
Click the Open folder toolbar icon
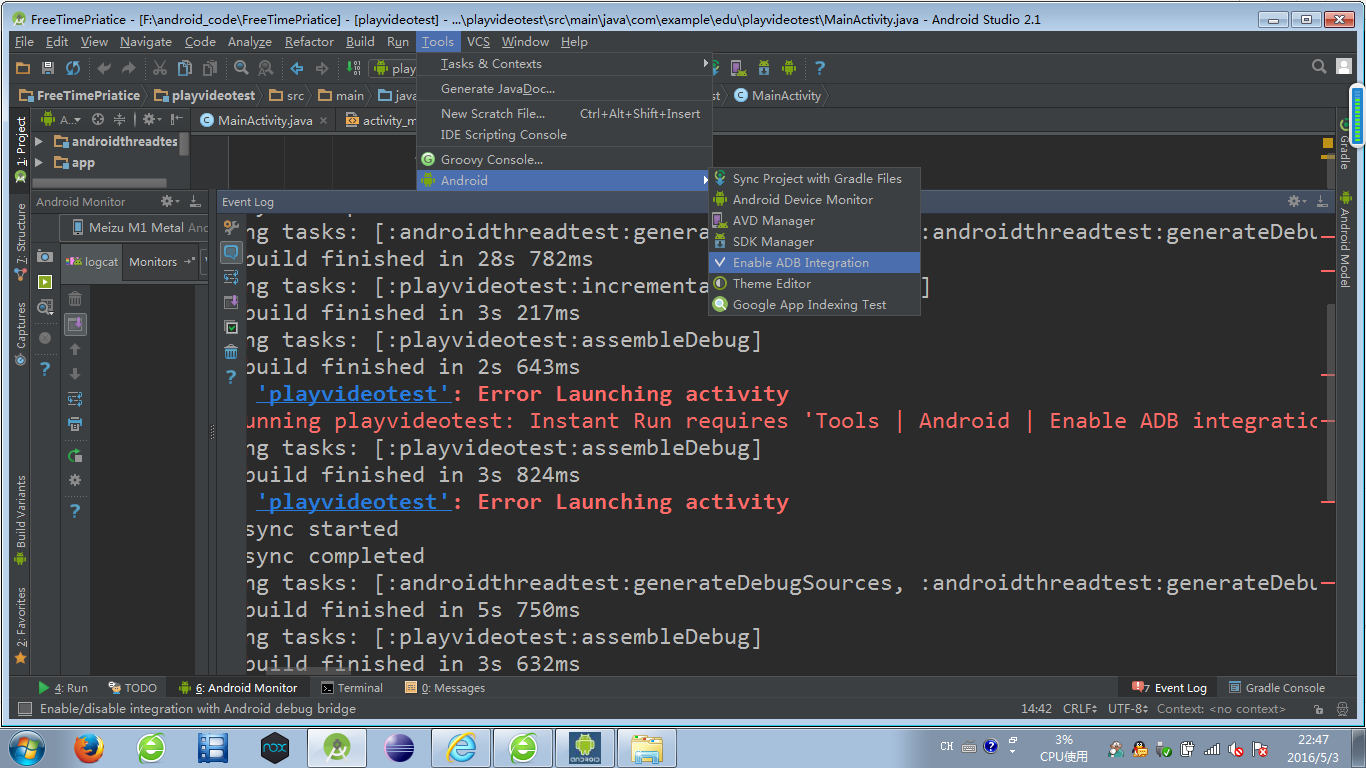point(23,68)
